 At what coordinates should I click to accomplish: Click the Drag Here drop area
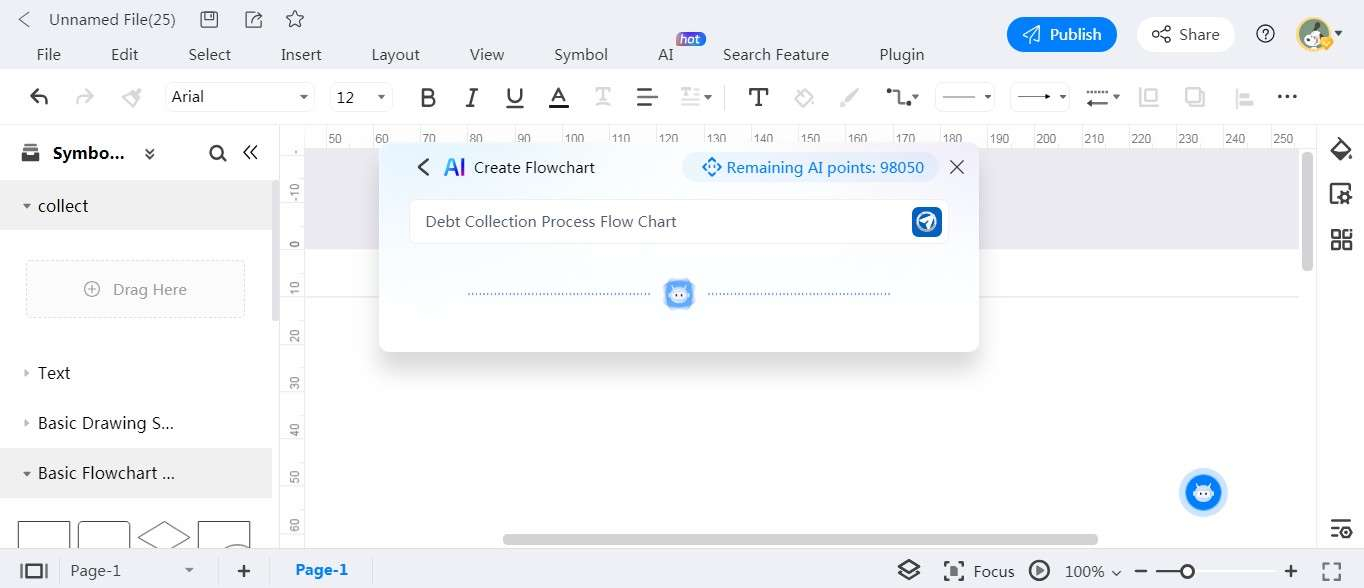click(x=135, y=289)
